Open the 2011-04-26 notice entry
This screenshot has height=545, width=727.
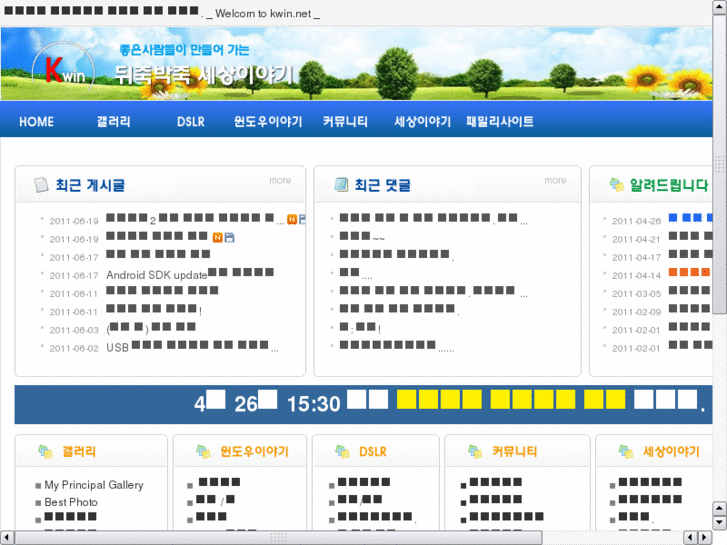pyautogui.click(x=690, y=218)
